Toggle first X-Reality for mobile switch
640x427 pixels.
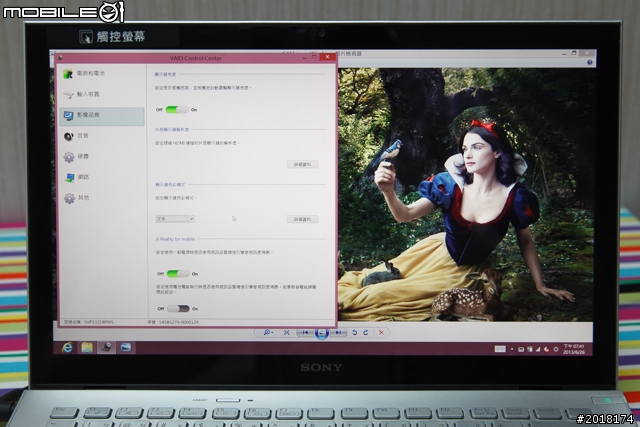tap(178, 274)
